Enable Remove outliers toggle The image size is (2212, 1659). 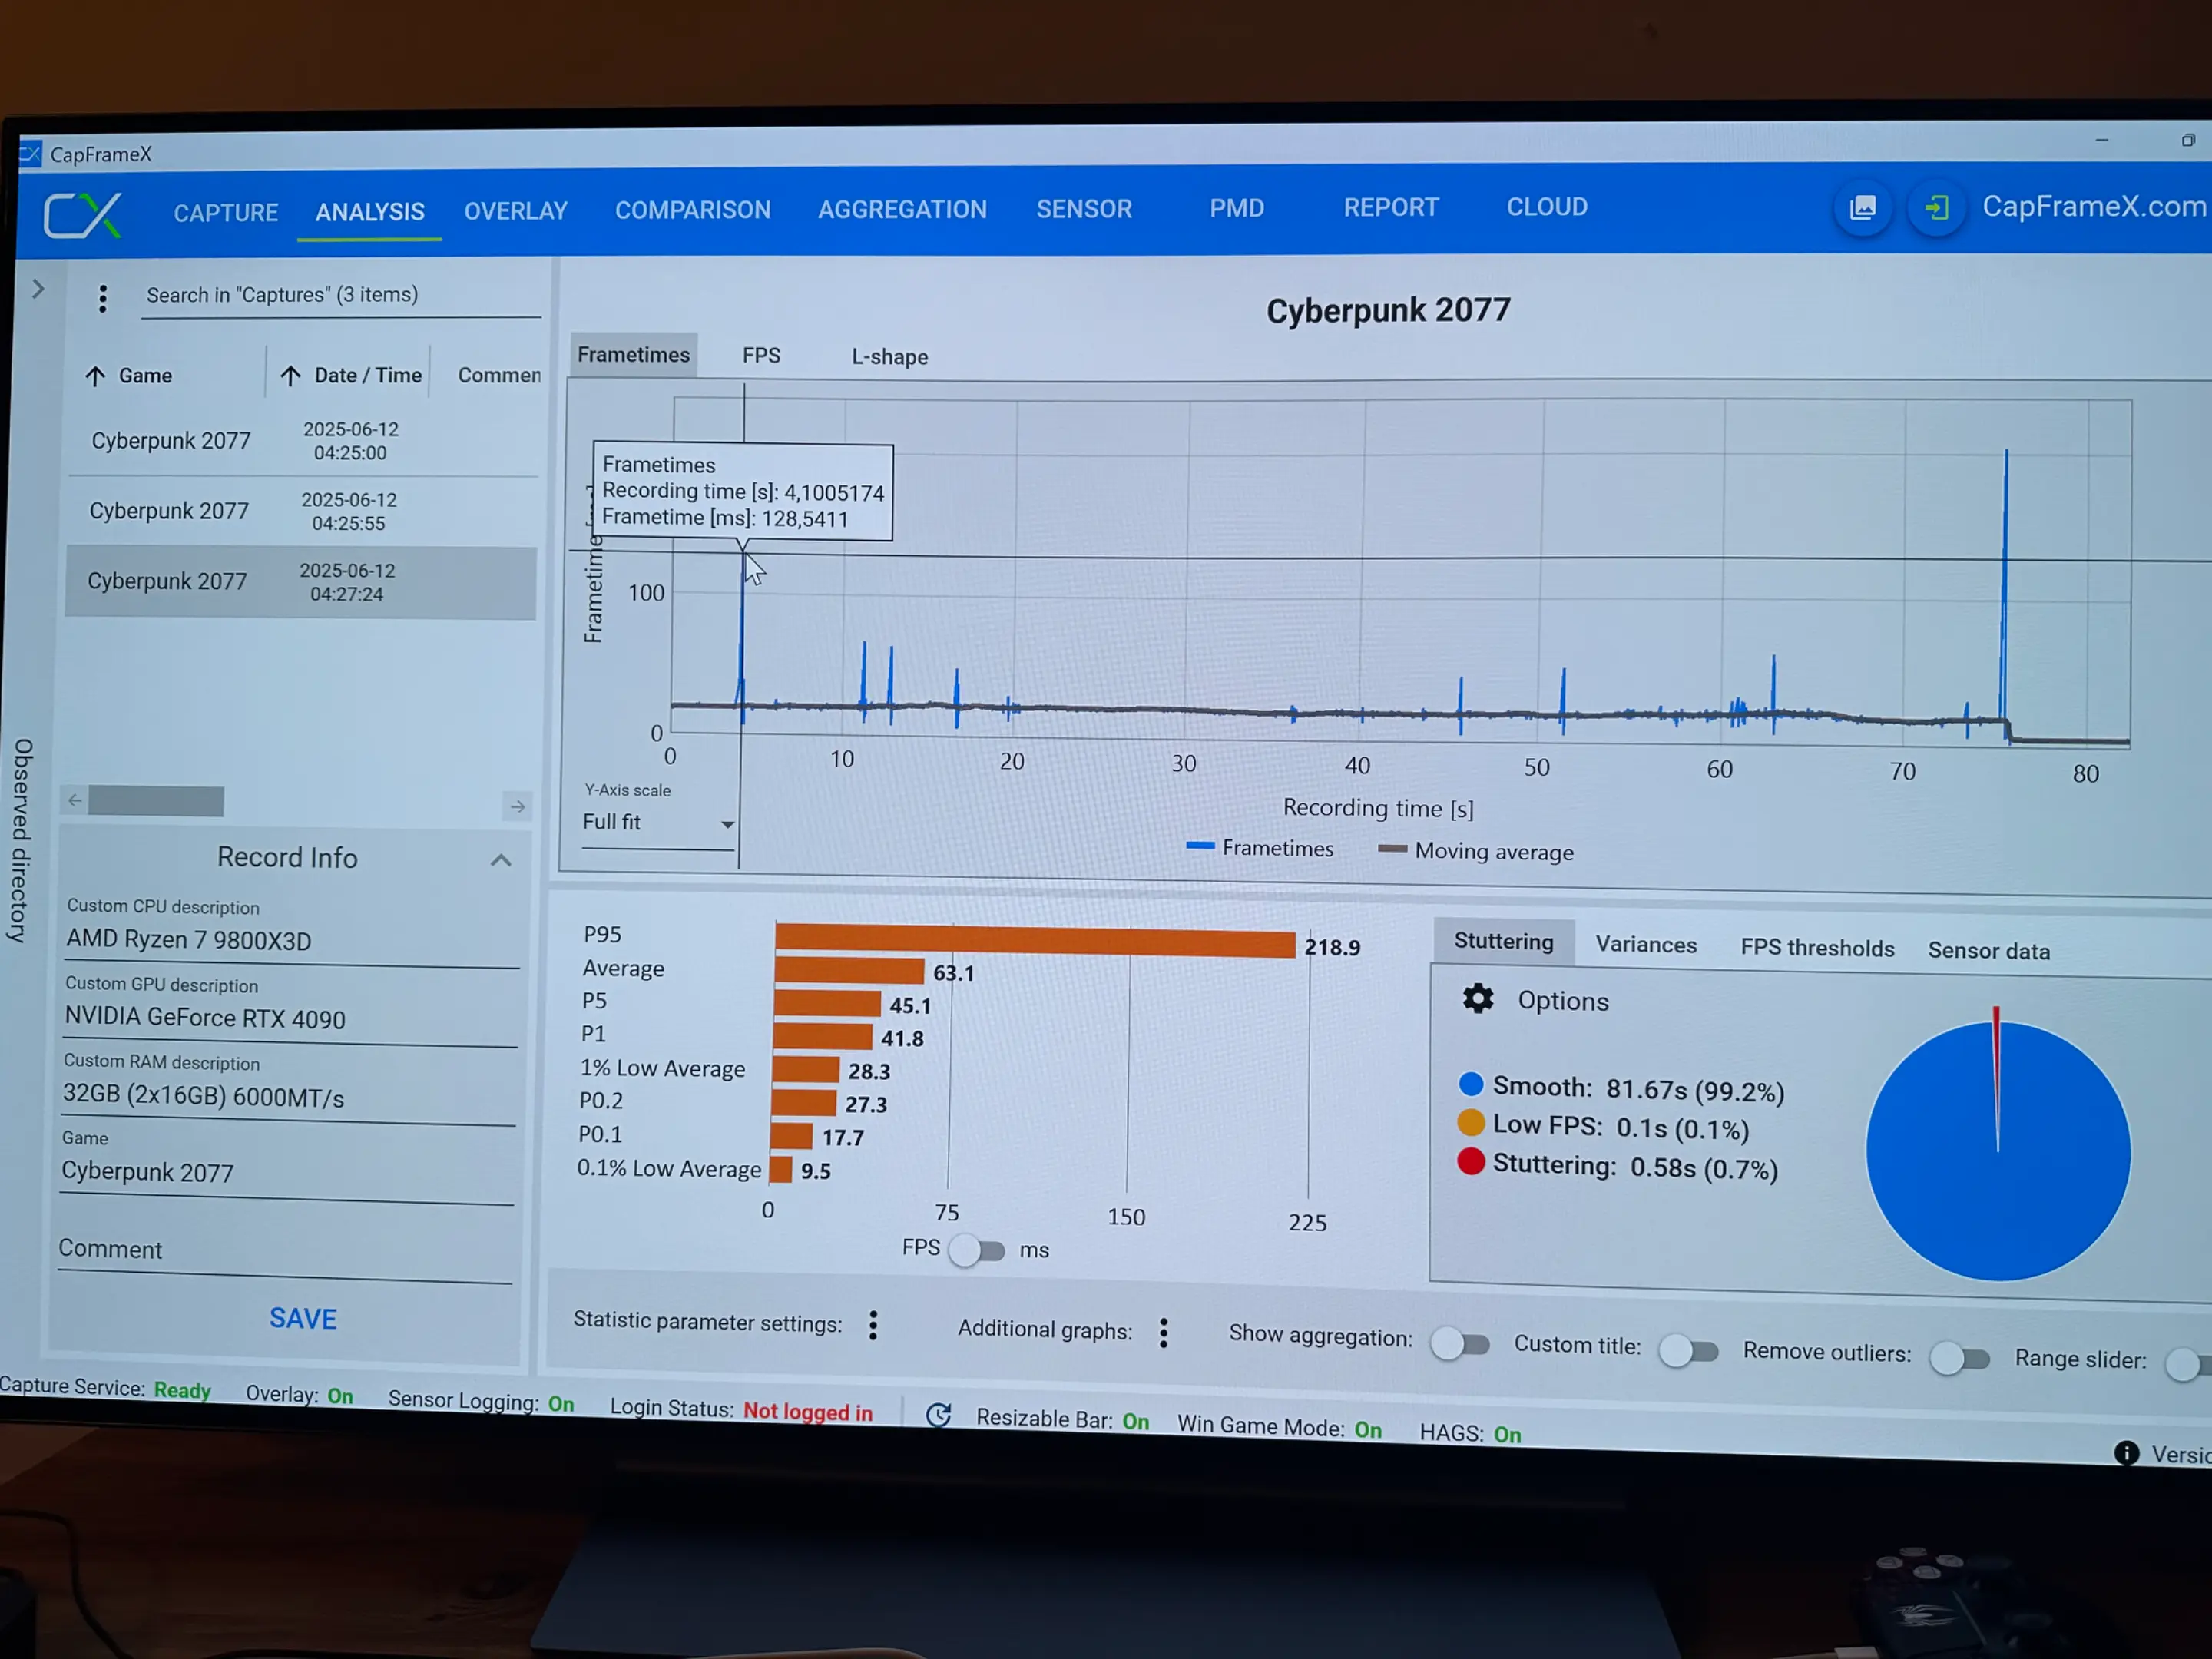point(1959,1358)
